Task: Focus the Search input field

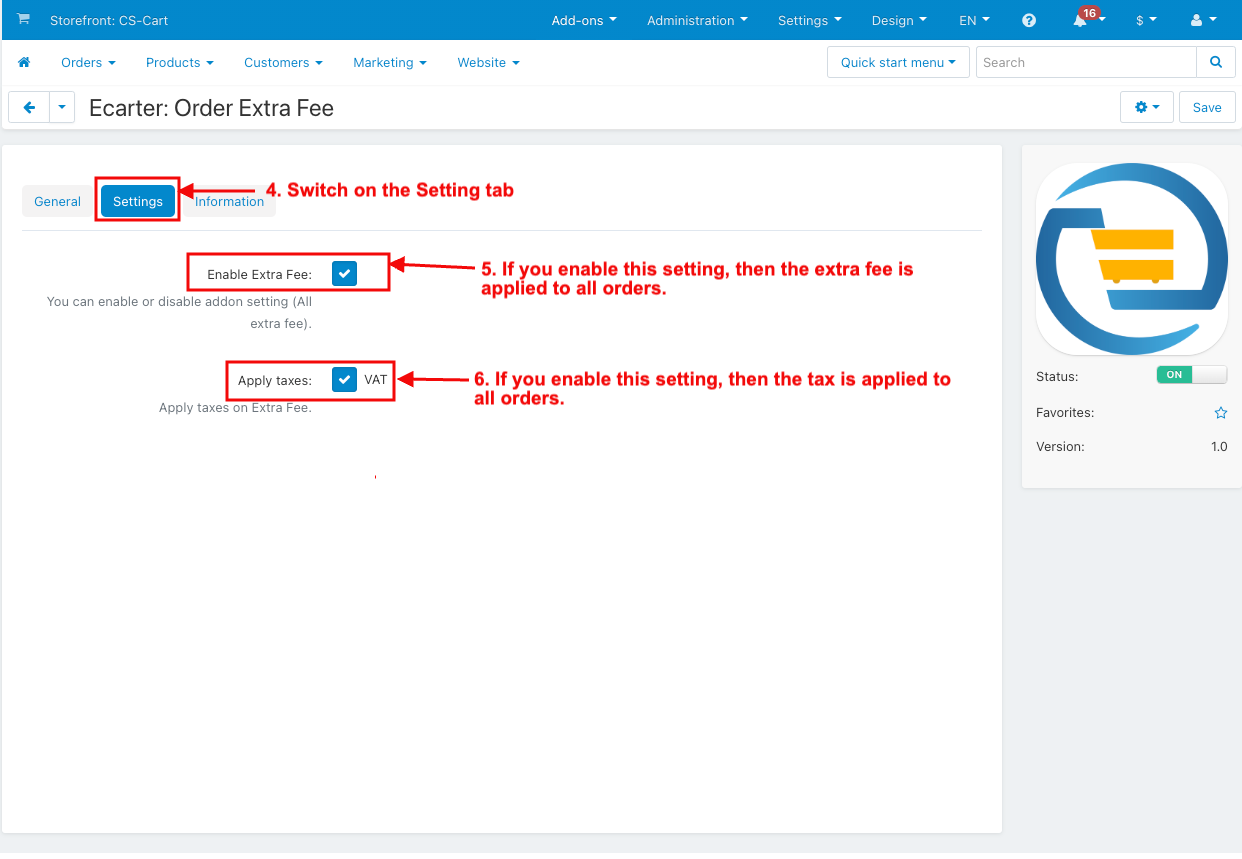Action: click(x=1086, y=62)
